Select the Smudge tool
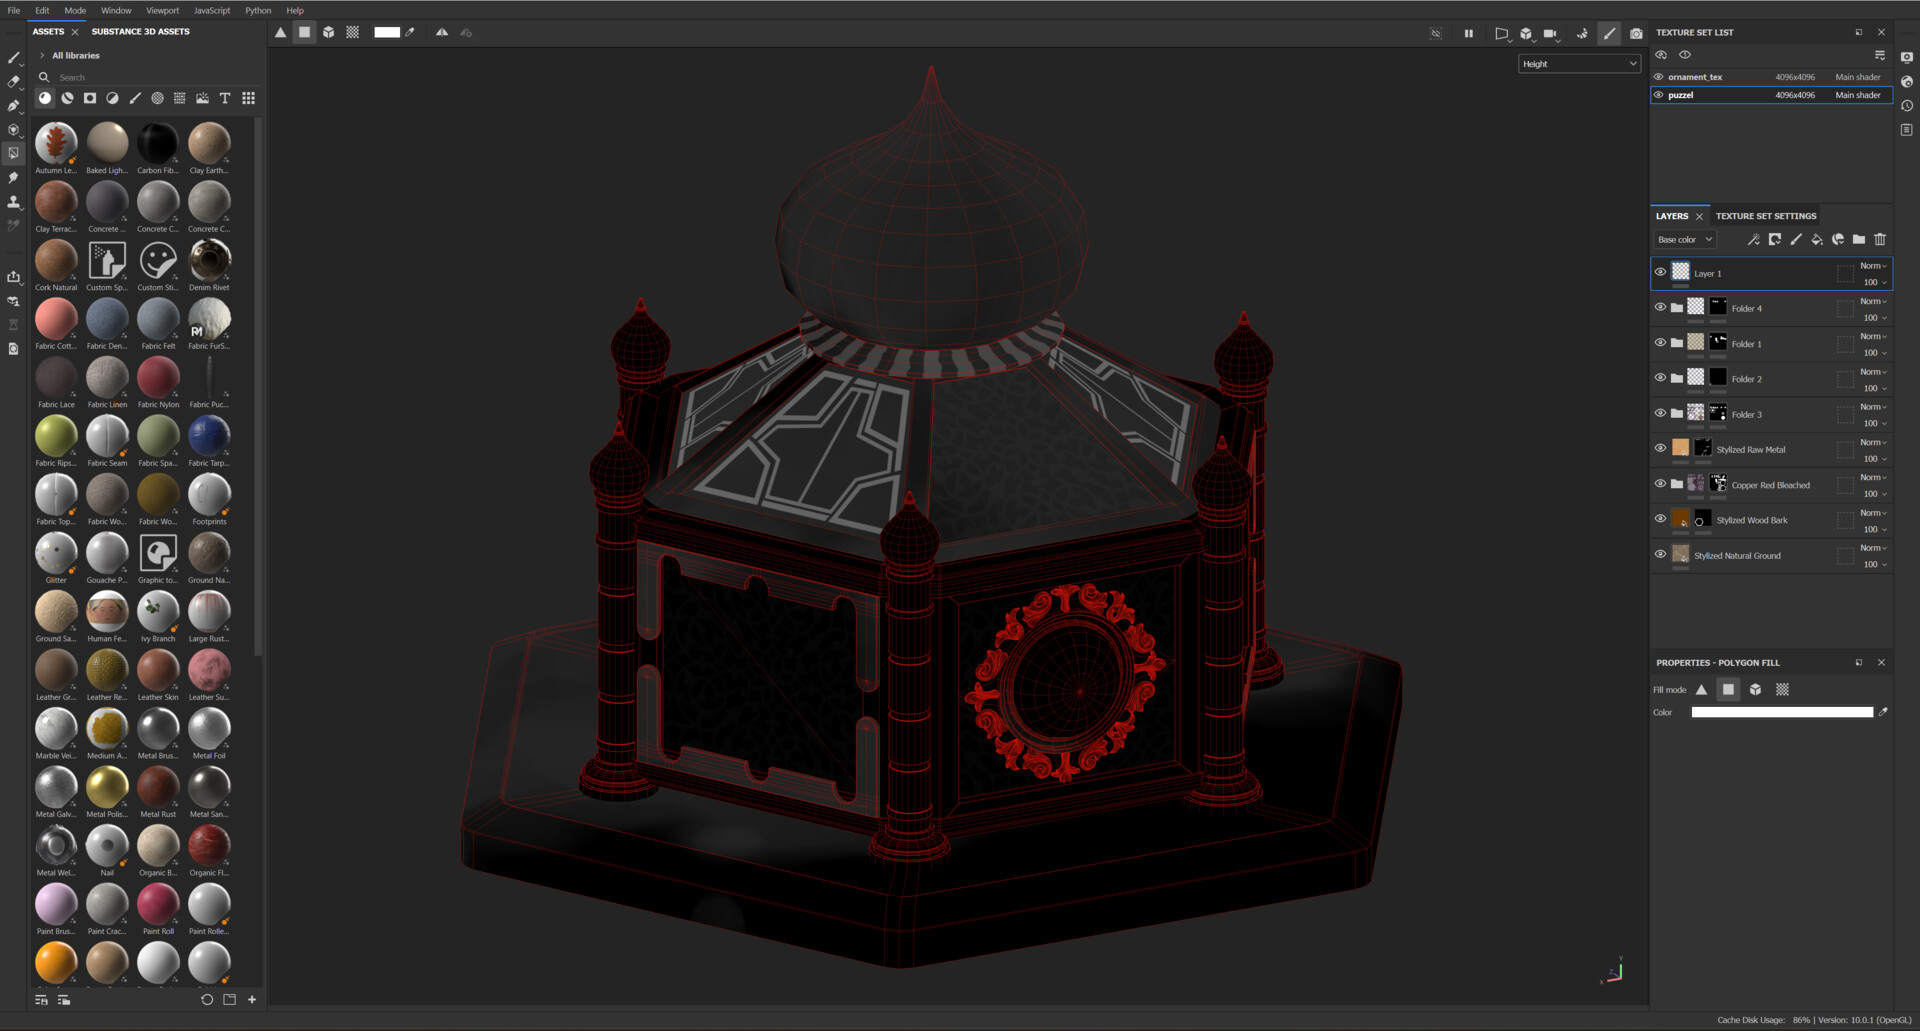 (13, 178)
